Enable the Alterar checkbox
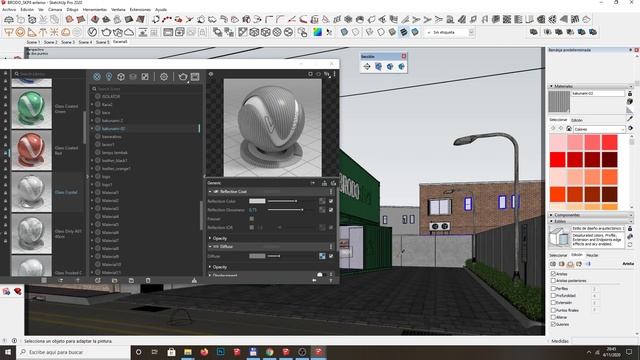 [x=553, y=317]
